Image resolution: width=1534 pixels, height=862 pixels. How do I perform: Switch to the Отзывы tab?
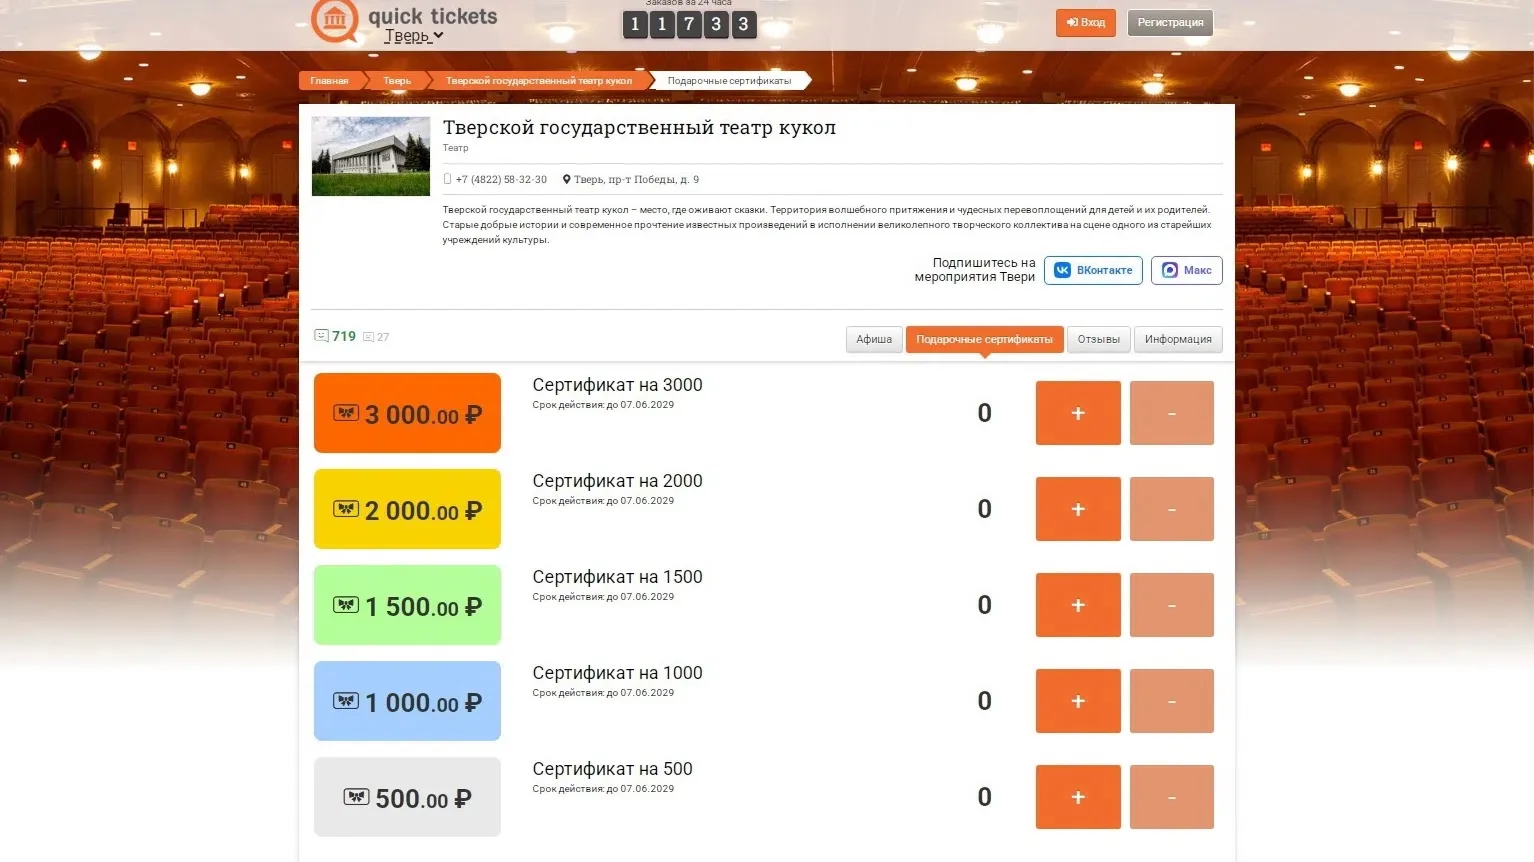pyautogui.click(x=1098, y=339)
